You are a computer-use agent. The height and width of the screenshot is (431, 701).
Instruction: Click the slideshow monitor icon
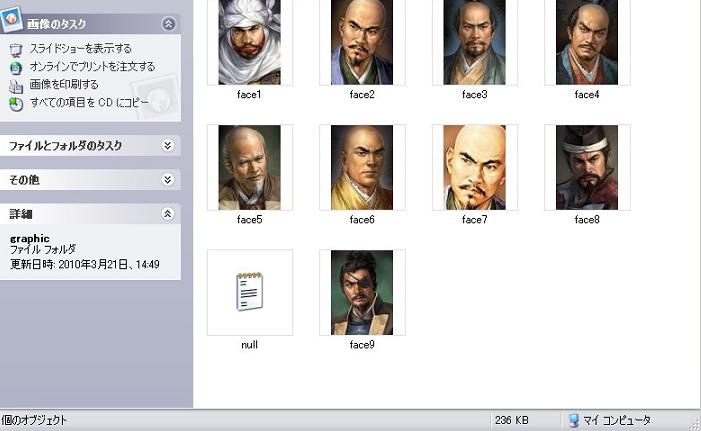tap(16, 50)
